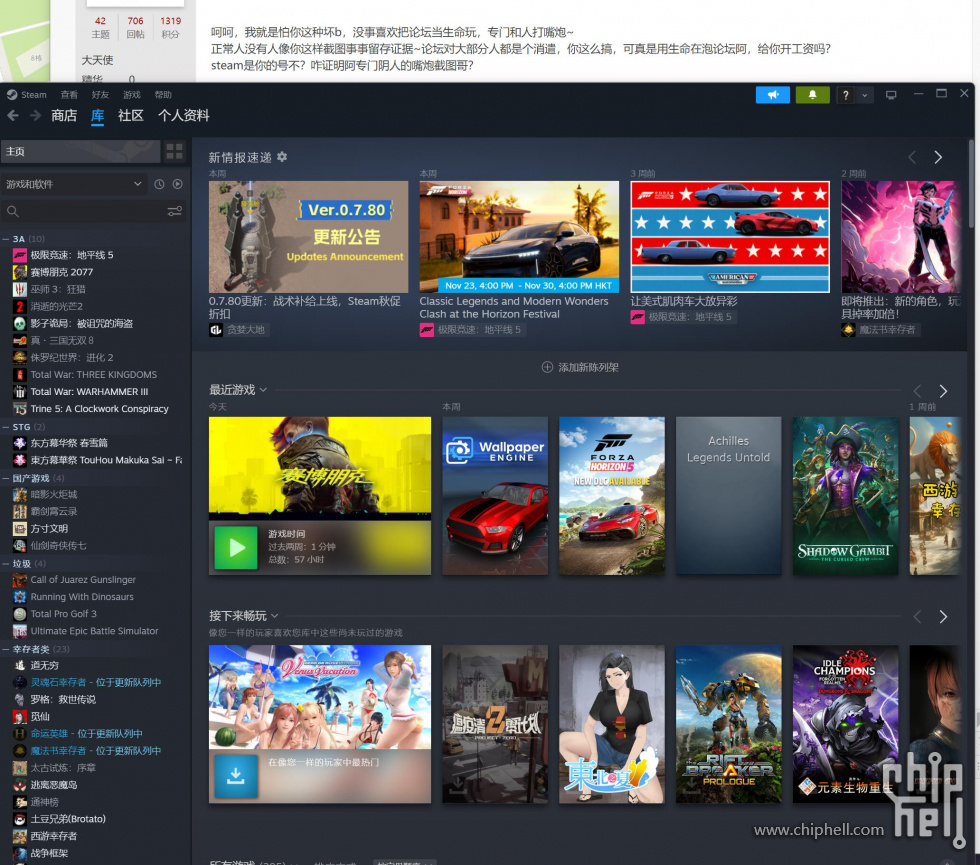Open the dropdown arrow beside help button
The height and width of the screenshot is (865, 980).
click(x=864, y=95)
